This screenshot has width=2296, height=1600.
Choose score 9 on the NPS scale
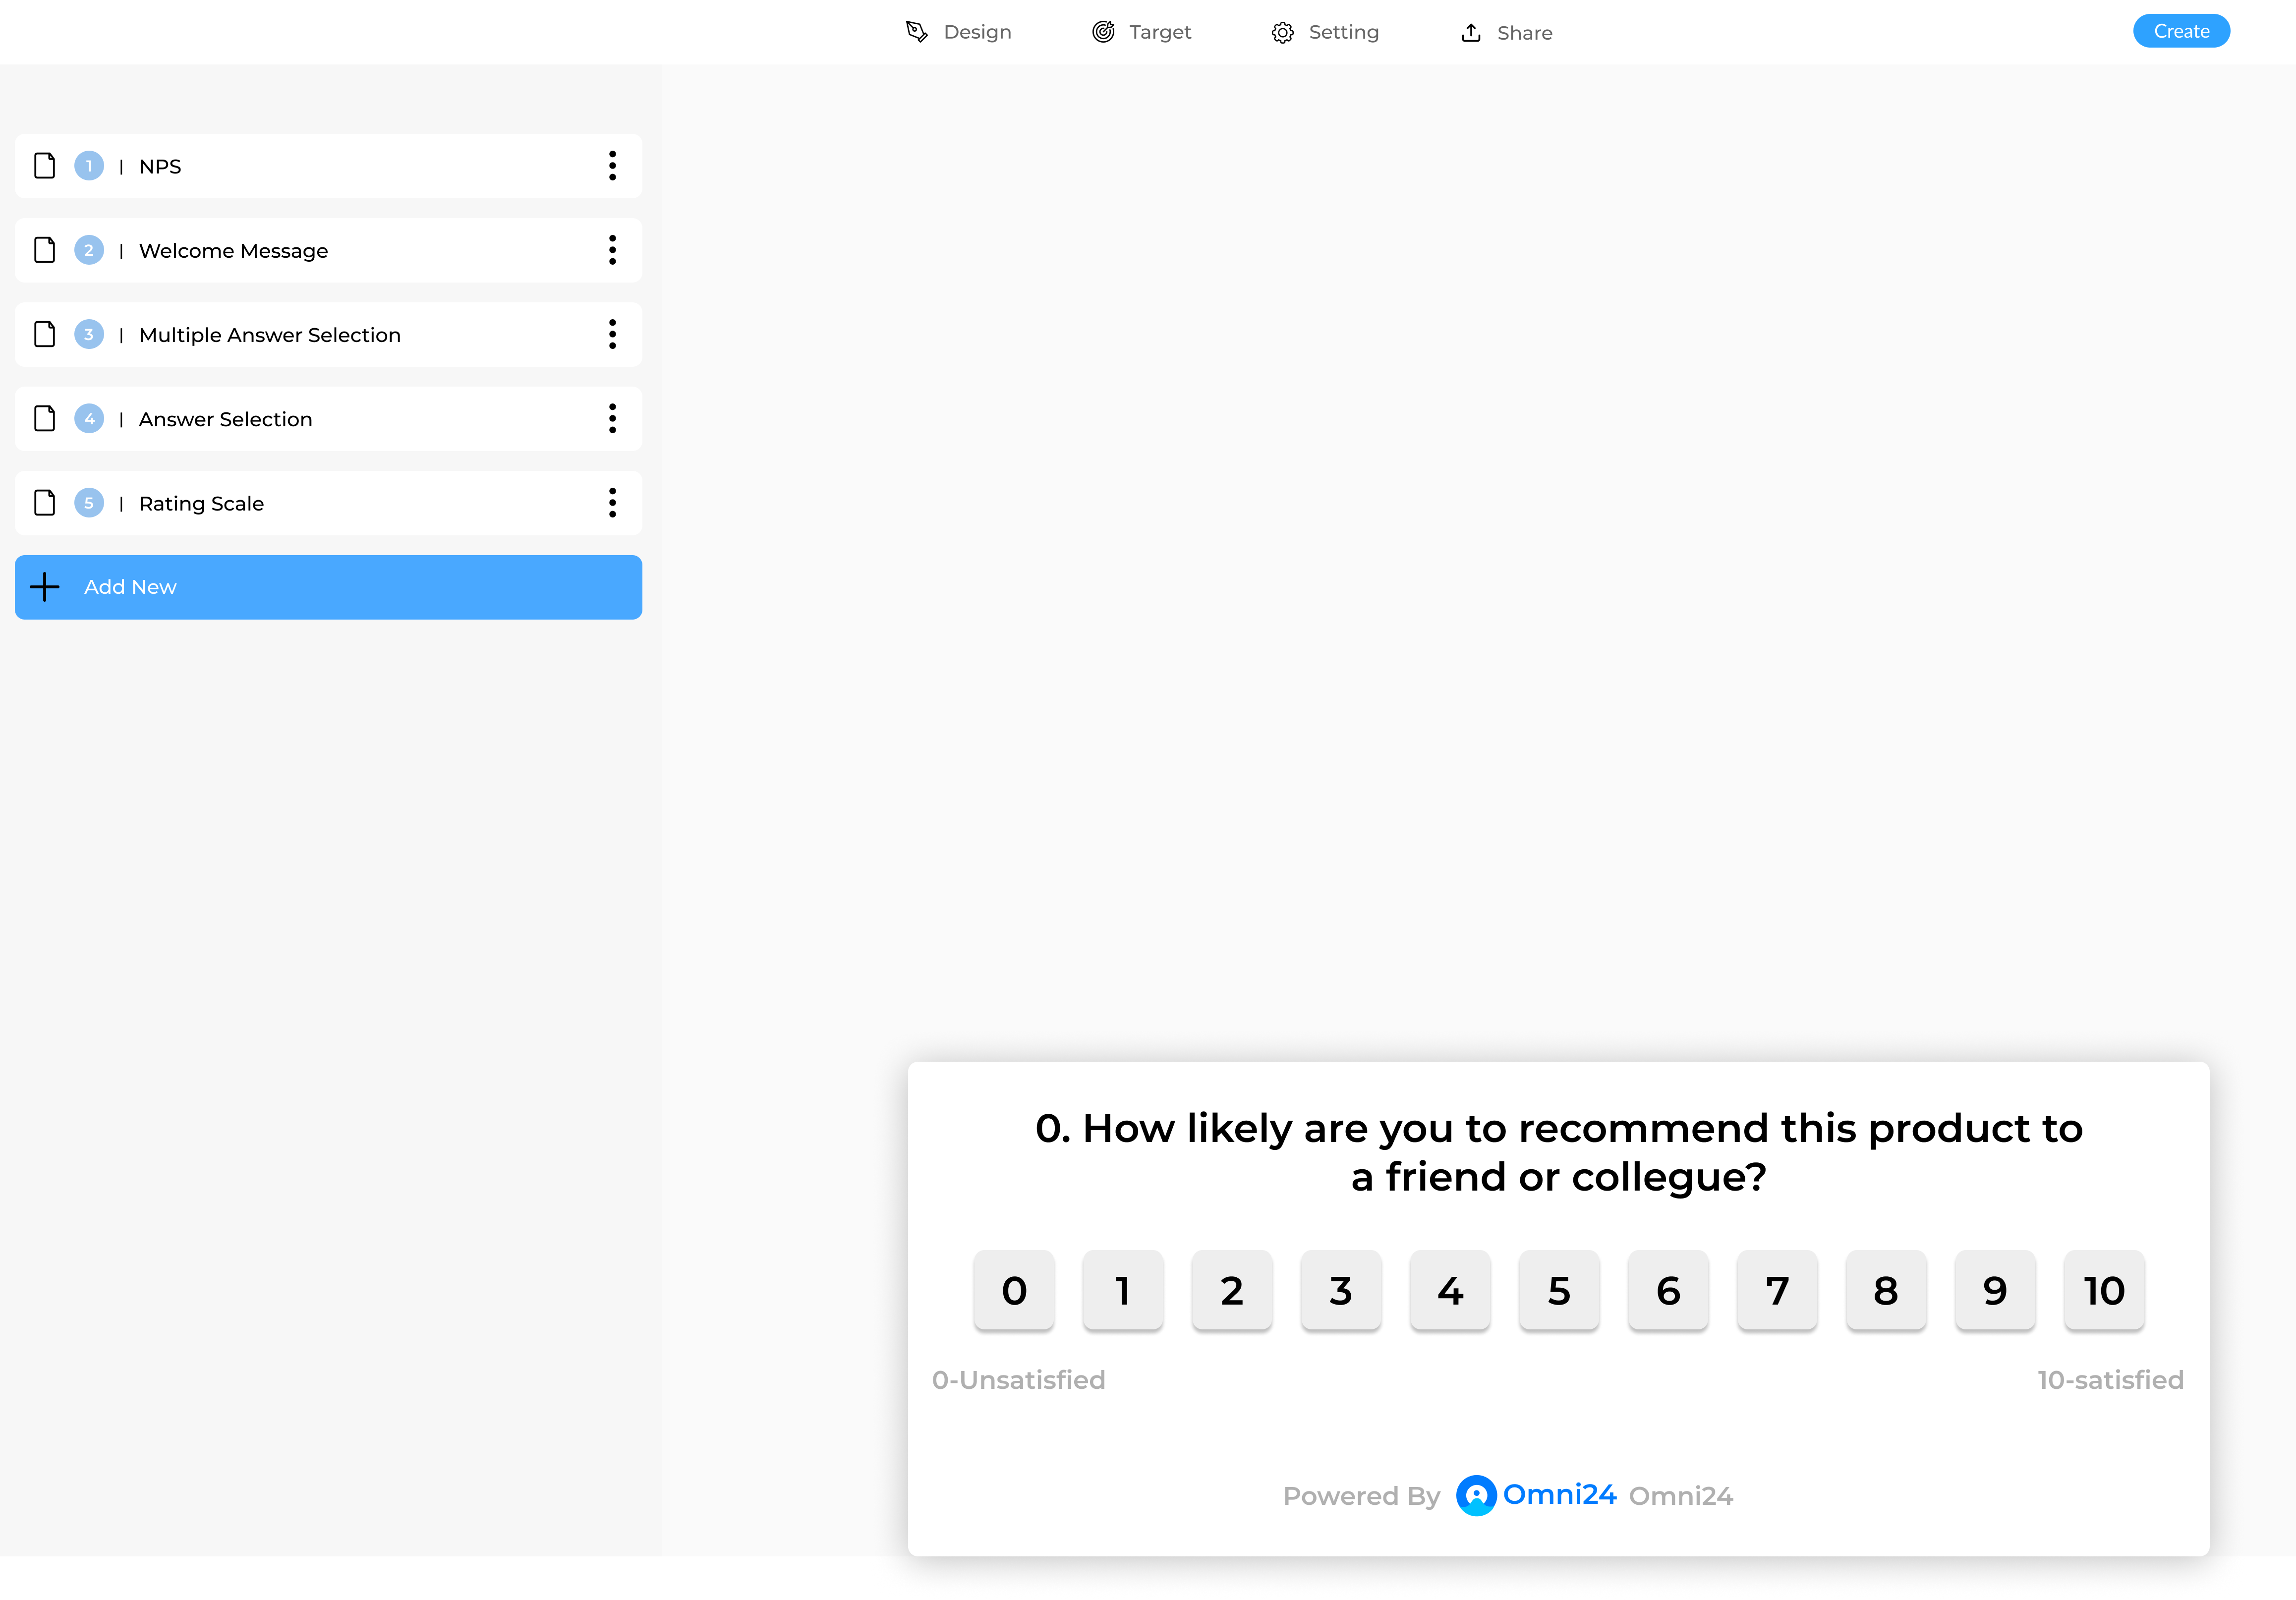pos(1995,1290)
